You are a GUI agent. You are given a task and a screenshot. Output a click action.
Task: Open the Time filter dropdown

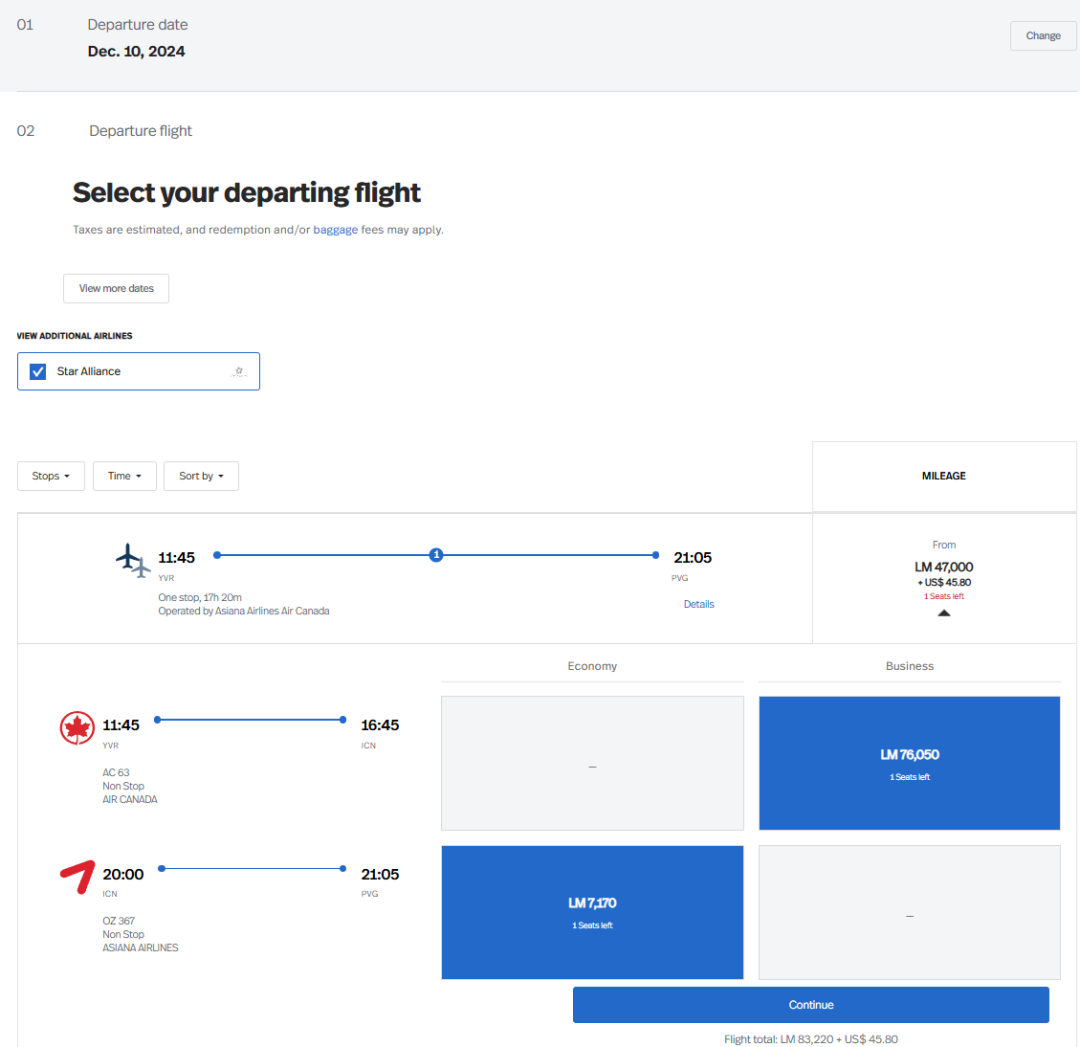click(x=125, y=476)
